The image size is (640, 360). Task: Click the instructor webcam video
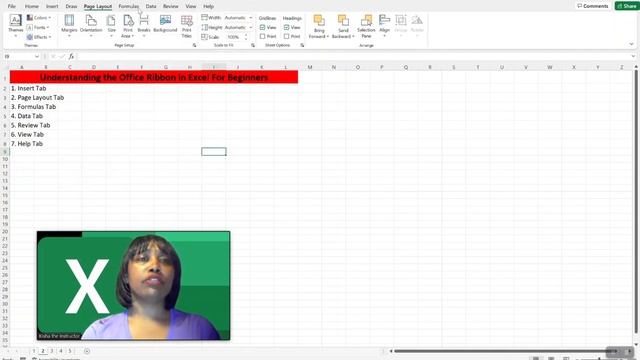pyautogui.click(x=133, y=286)
